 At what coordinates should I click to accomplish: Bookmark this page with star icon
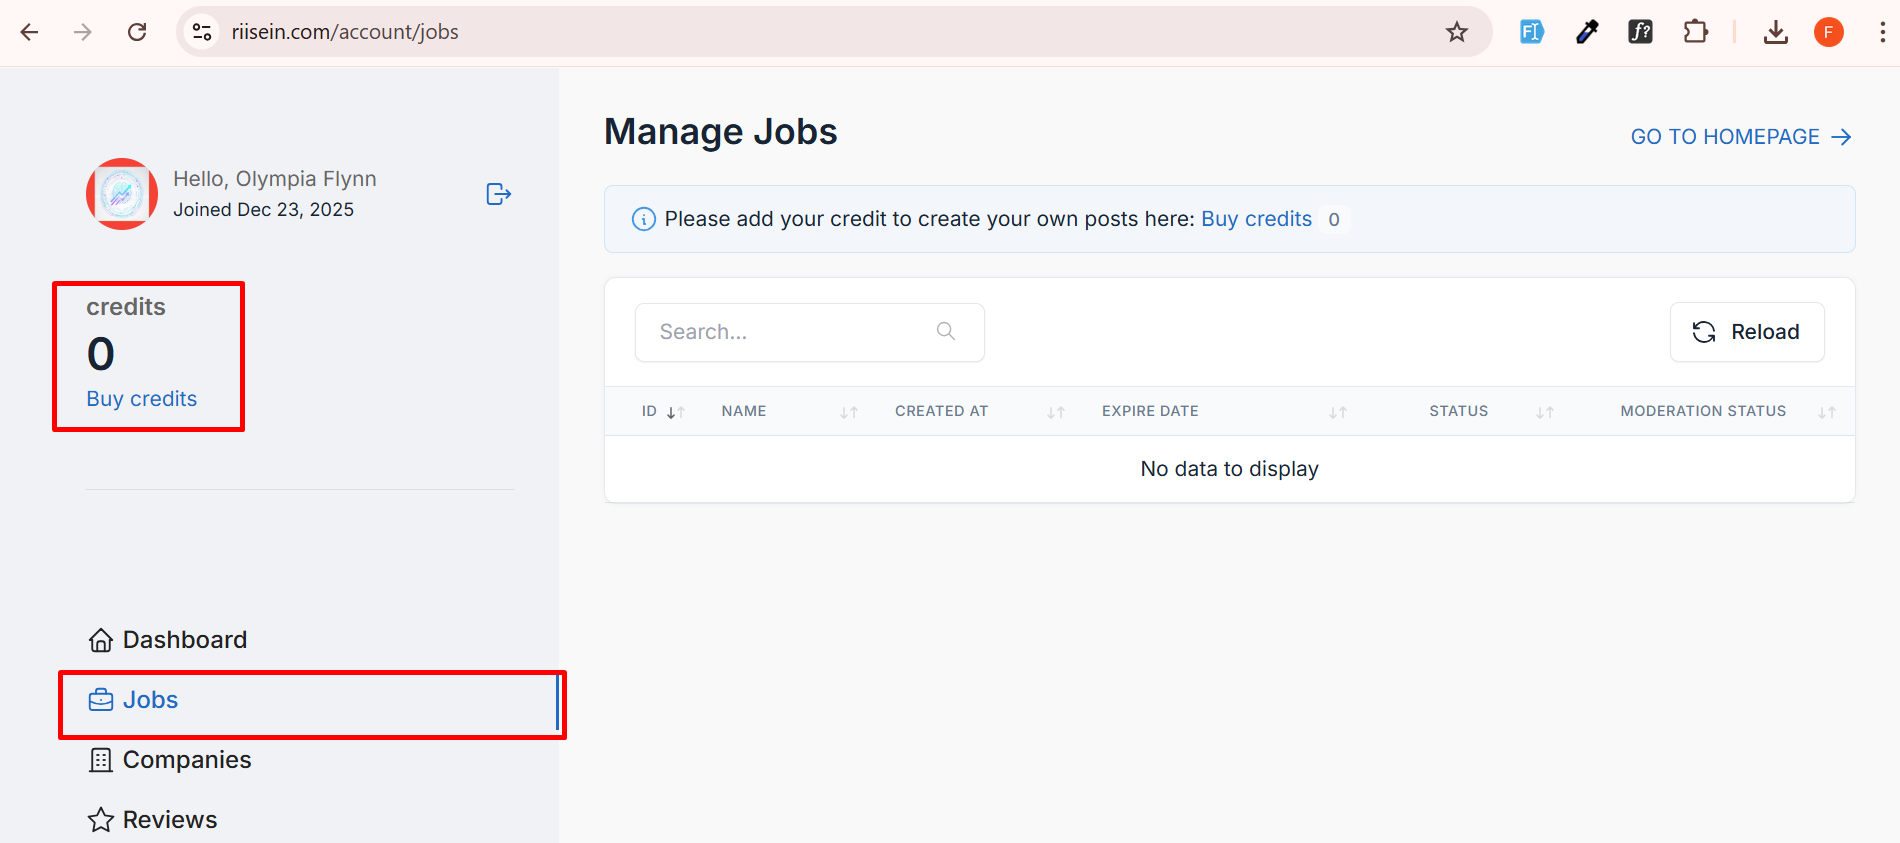(x=1456, y=32)
